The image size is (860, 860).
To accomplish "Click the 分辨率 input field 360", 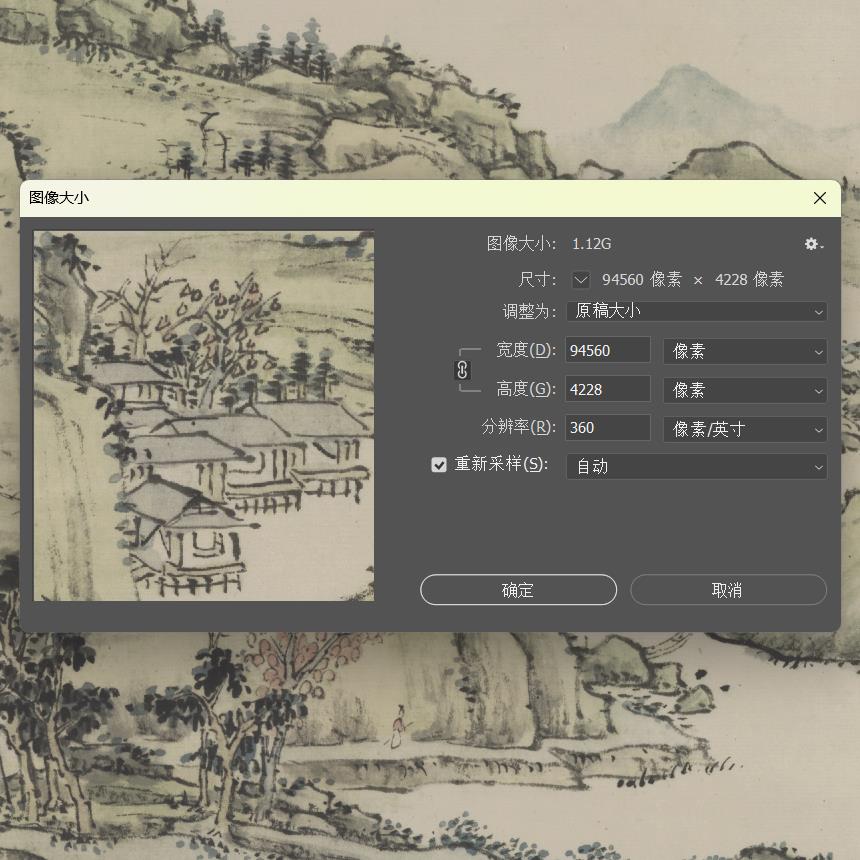I will click(x=608, y=428).
